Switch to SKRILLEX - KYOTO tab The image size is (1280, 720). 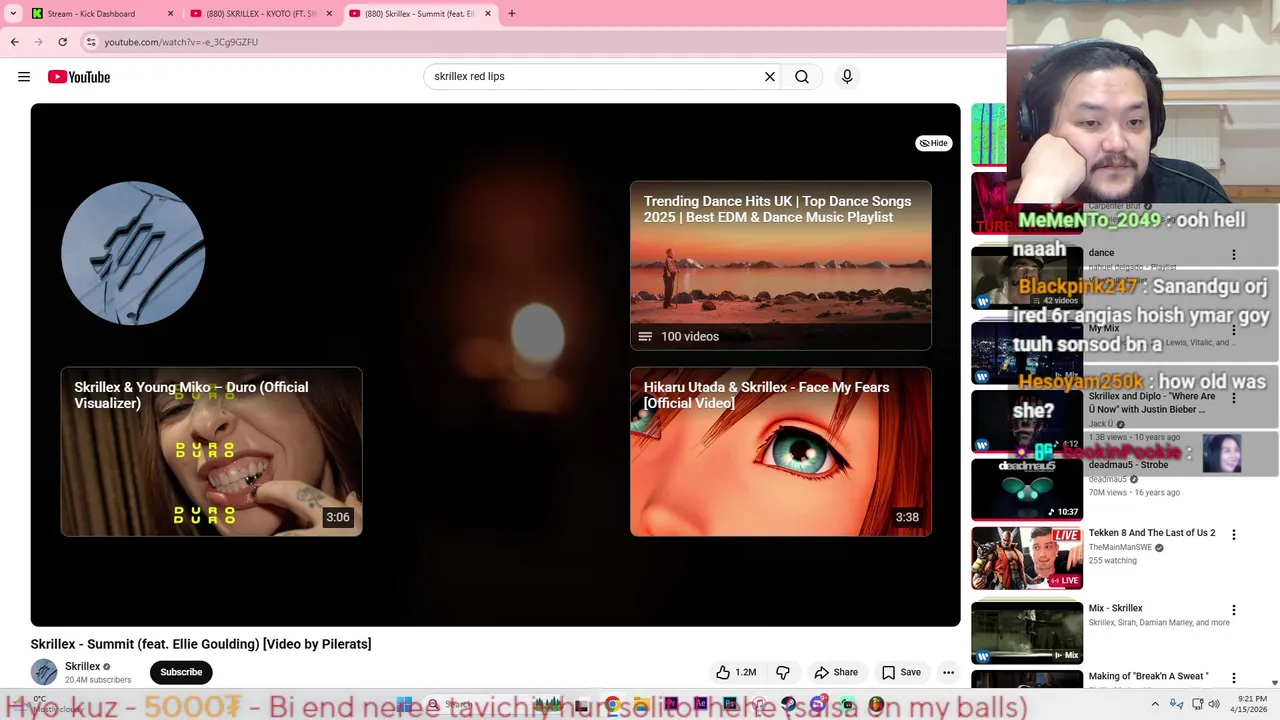coord(262,14)
